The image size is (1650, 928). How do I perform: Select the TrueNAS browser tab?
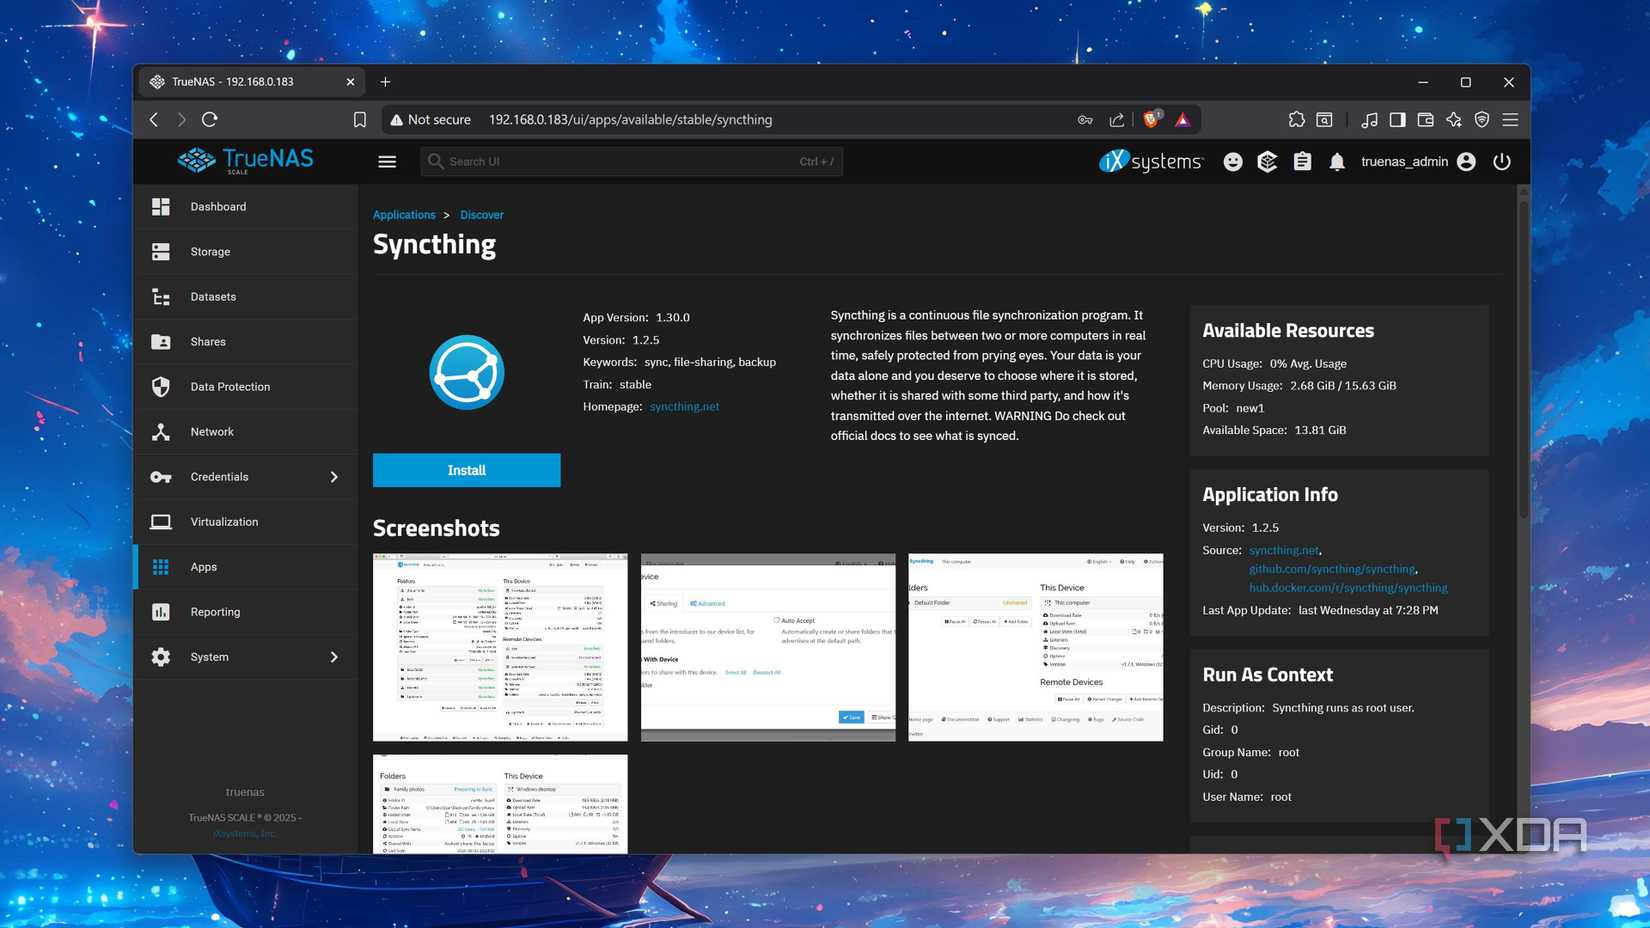[240, 81]
